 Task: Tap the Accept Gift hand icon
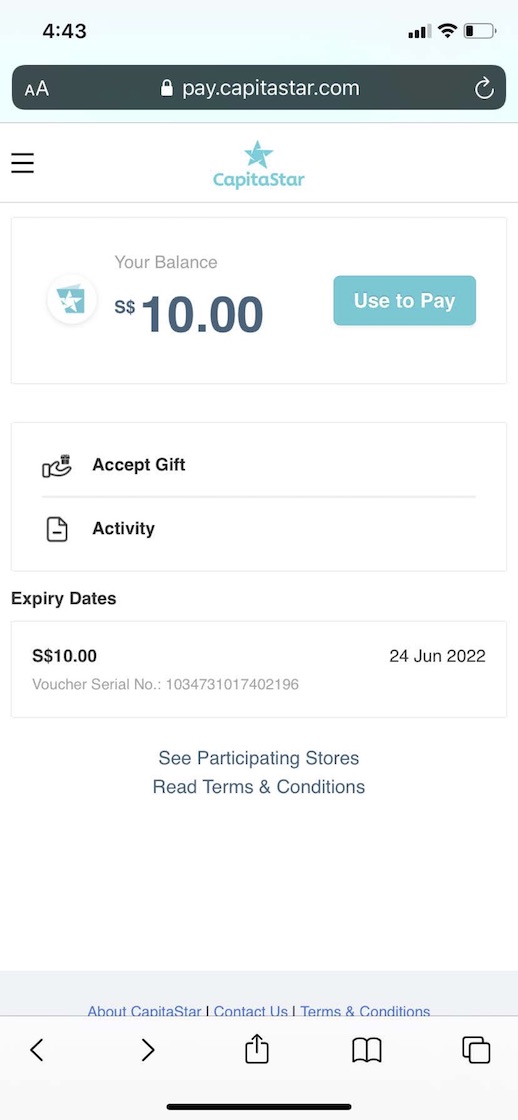coord(57,466)
